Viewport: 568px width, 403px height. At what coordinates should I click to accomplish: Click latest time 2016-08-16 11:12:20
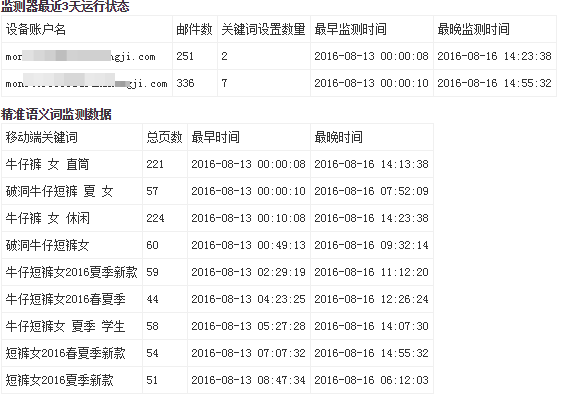click(x=371, y=272)
